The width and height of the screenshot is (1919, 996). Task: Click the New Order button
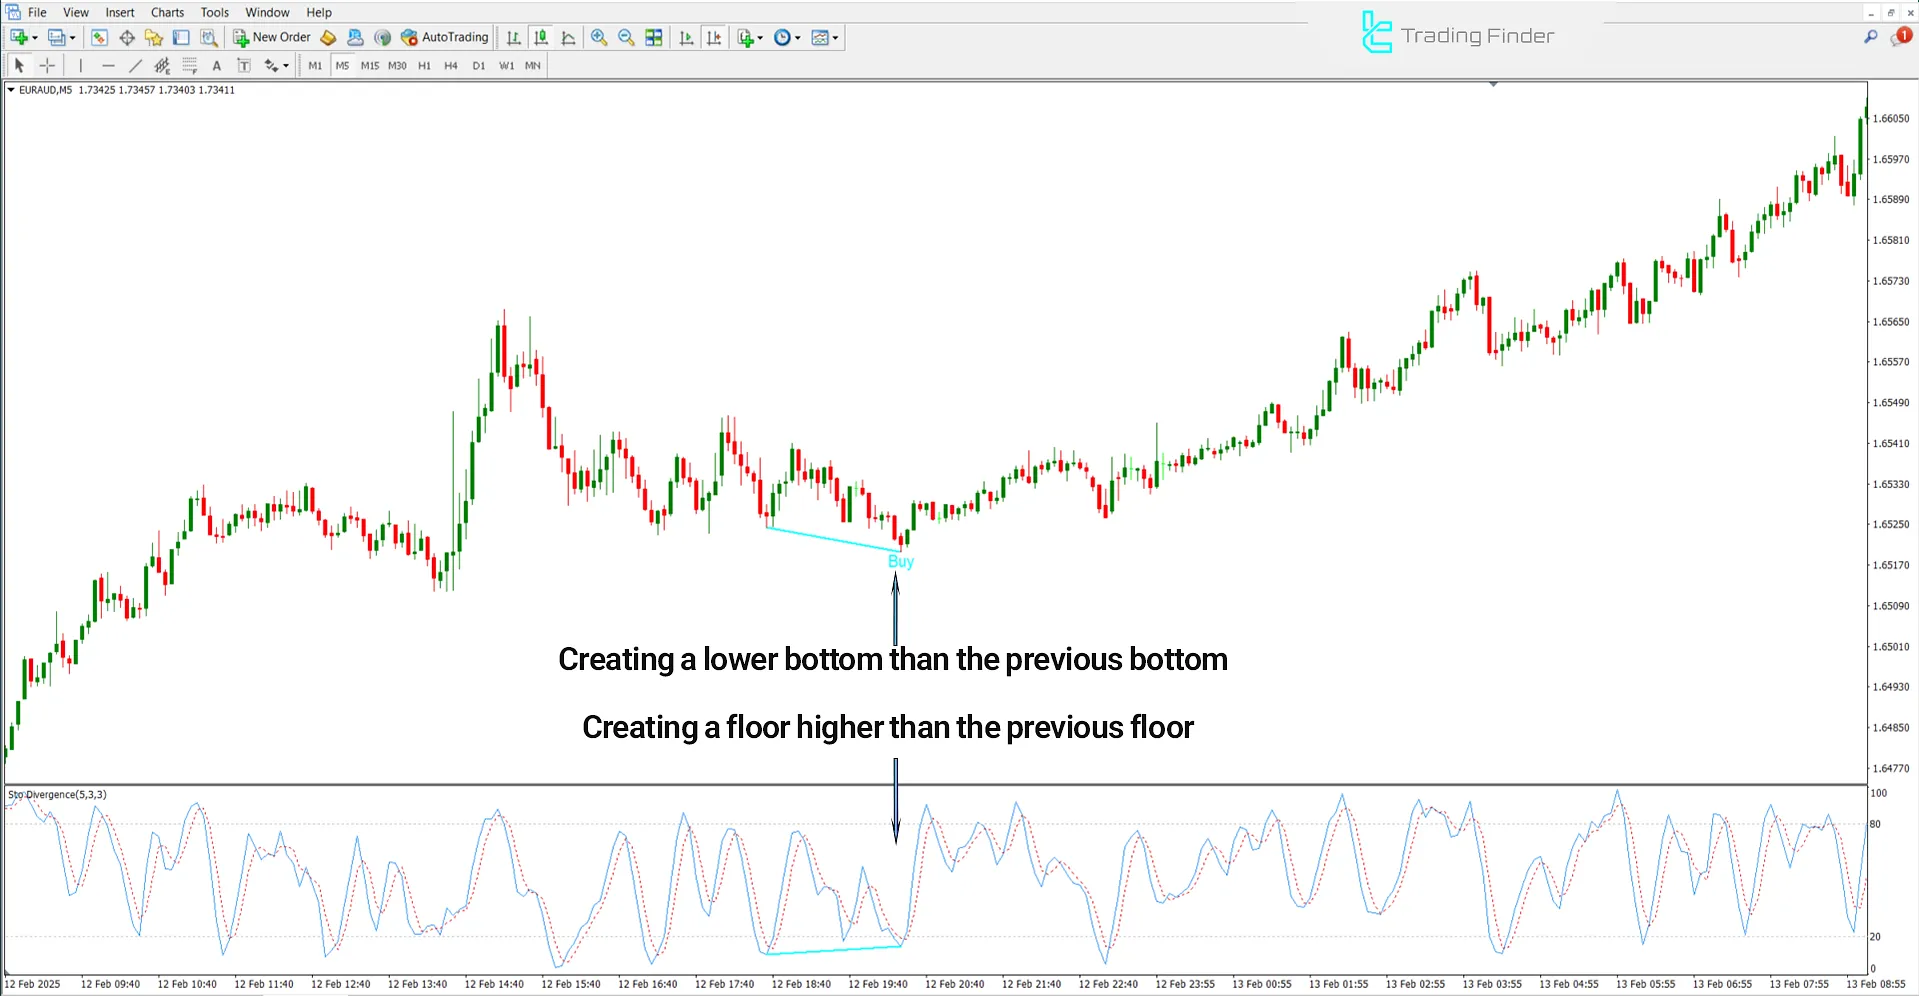pos(272,37)
